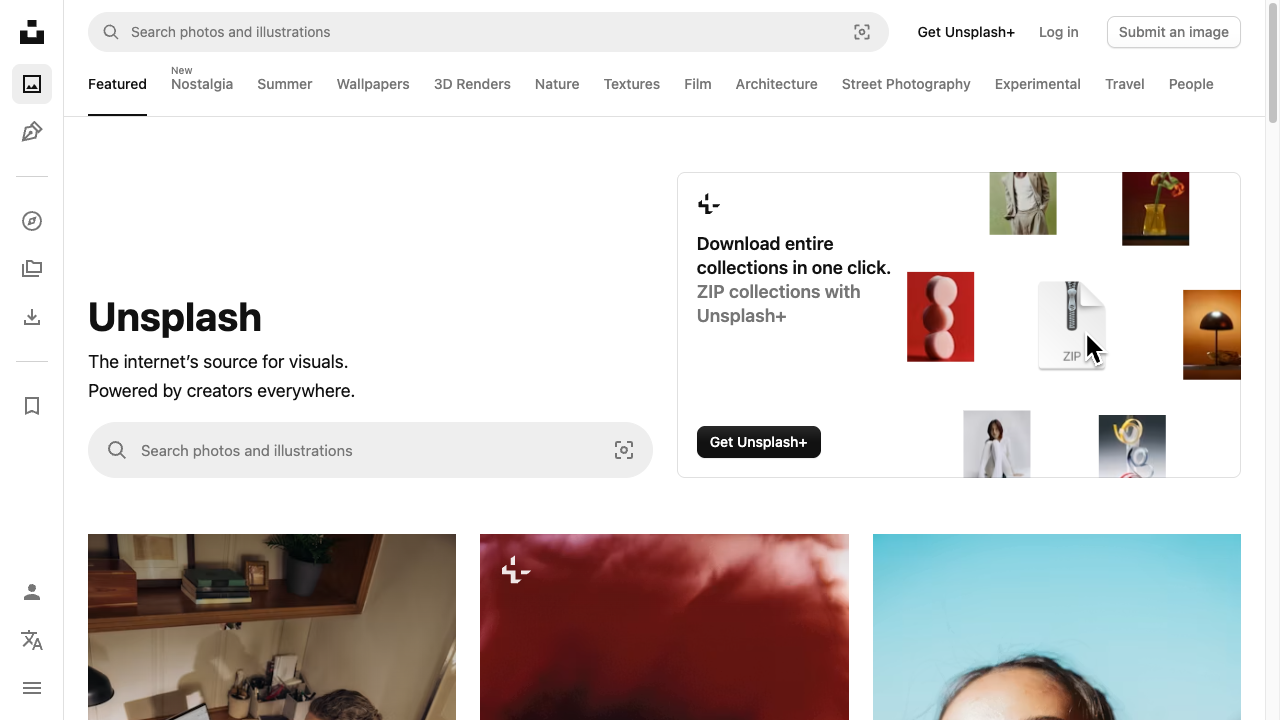Select the 3D Renders tab

tap(472, 84)
